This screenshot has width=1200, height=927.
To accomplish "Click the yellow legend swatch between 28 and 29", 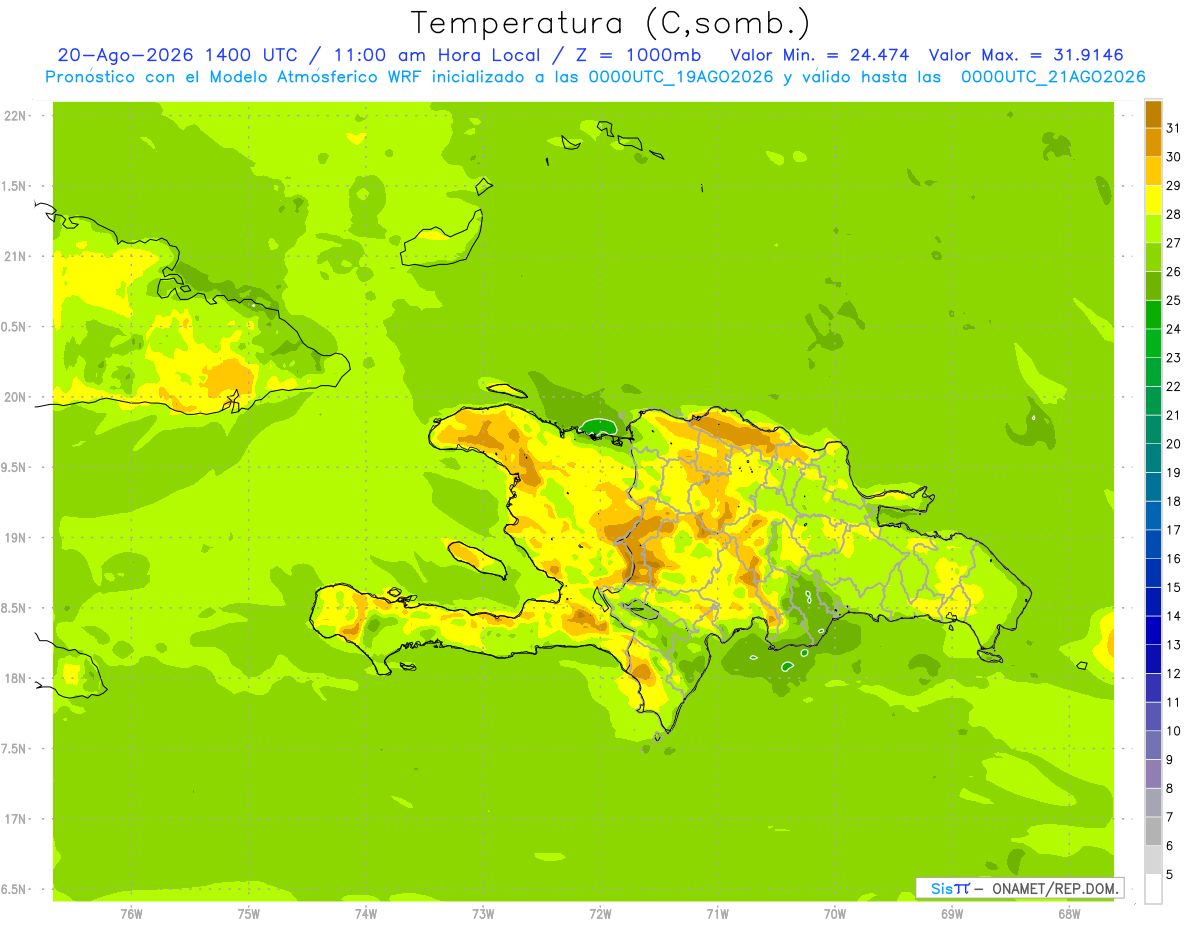I will (1153, 200).
